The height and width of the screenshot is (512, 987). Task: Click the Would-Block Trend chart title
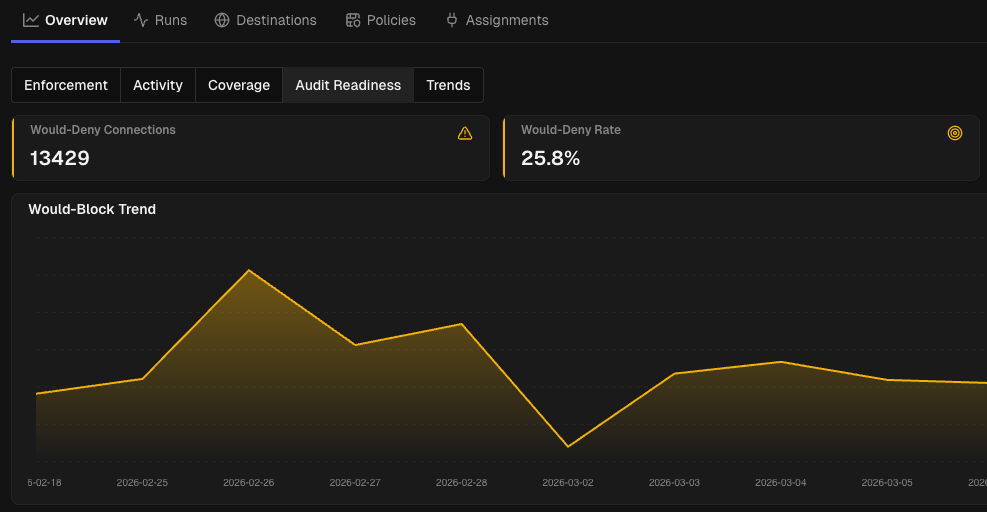click(x=92, y=209)
